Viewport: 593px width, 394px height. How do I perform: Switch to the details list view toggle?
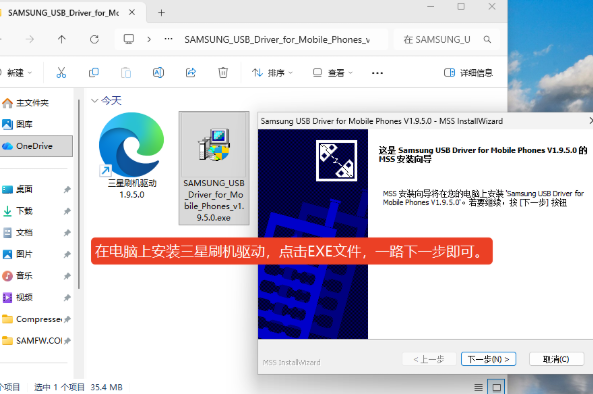[478, 387]
